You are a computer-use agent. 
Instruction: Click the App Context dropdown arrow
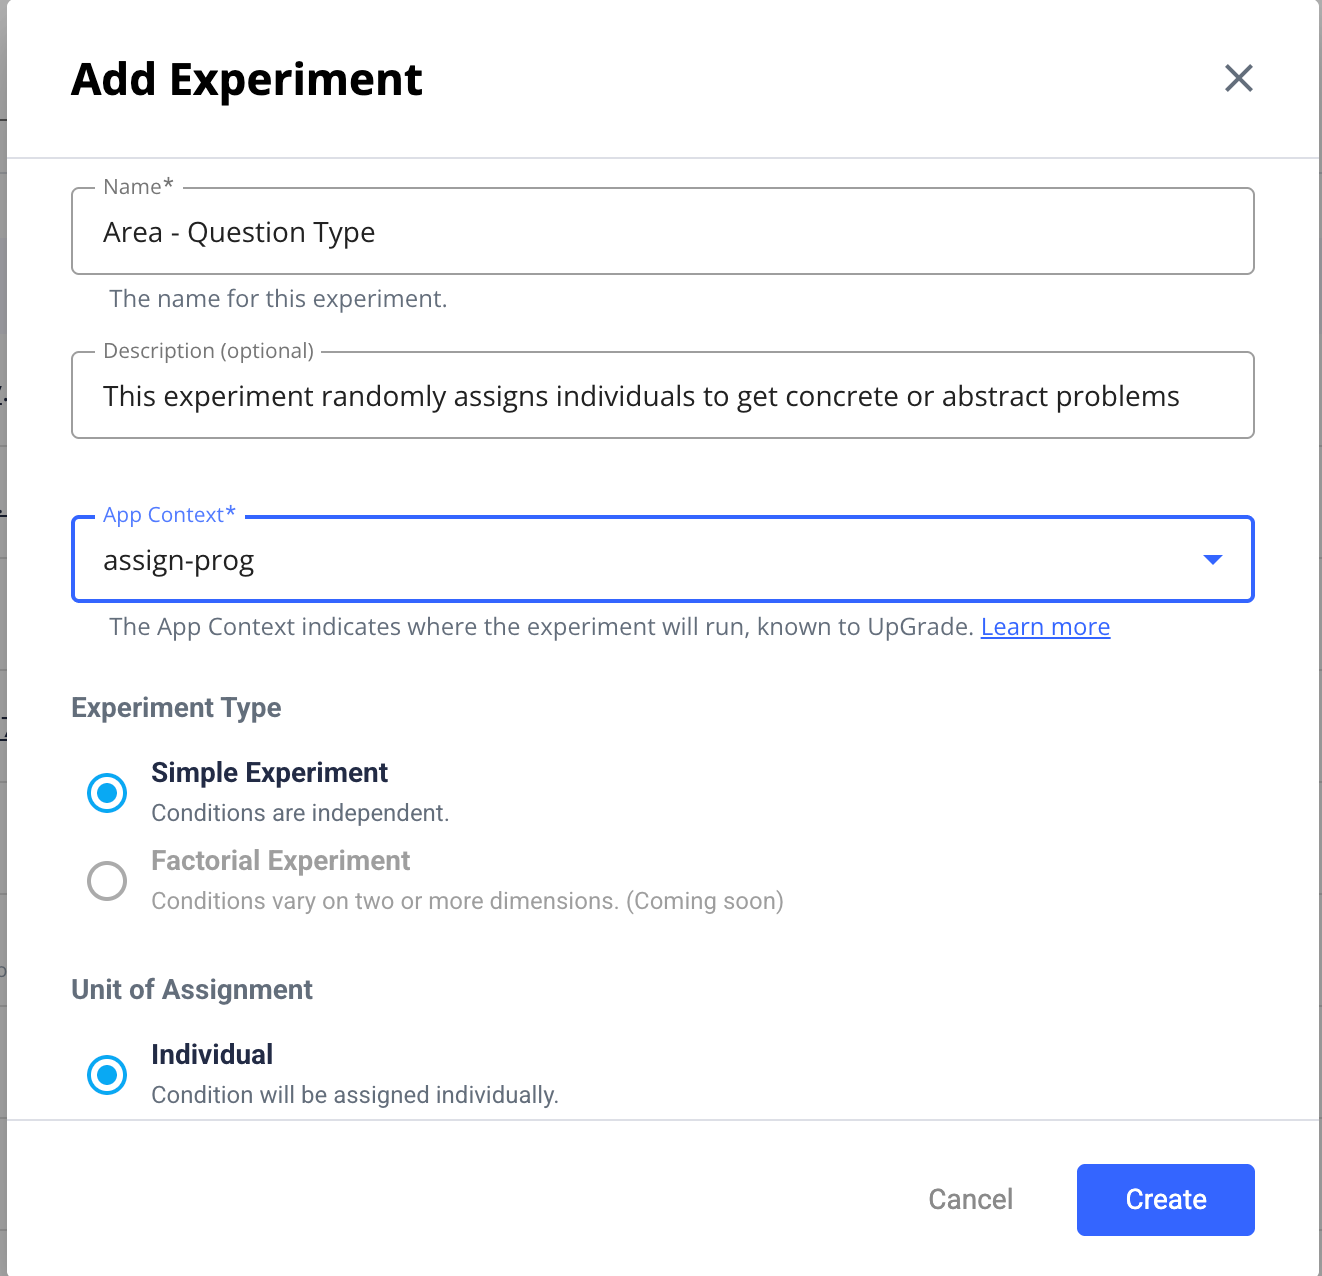click(1212, 560)
